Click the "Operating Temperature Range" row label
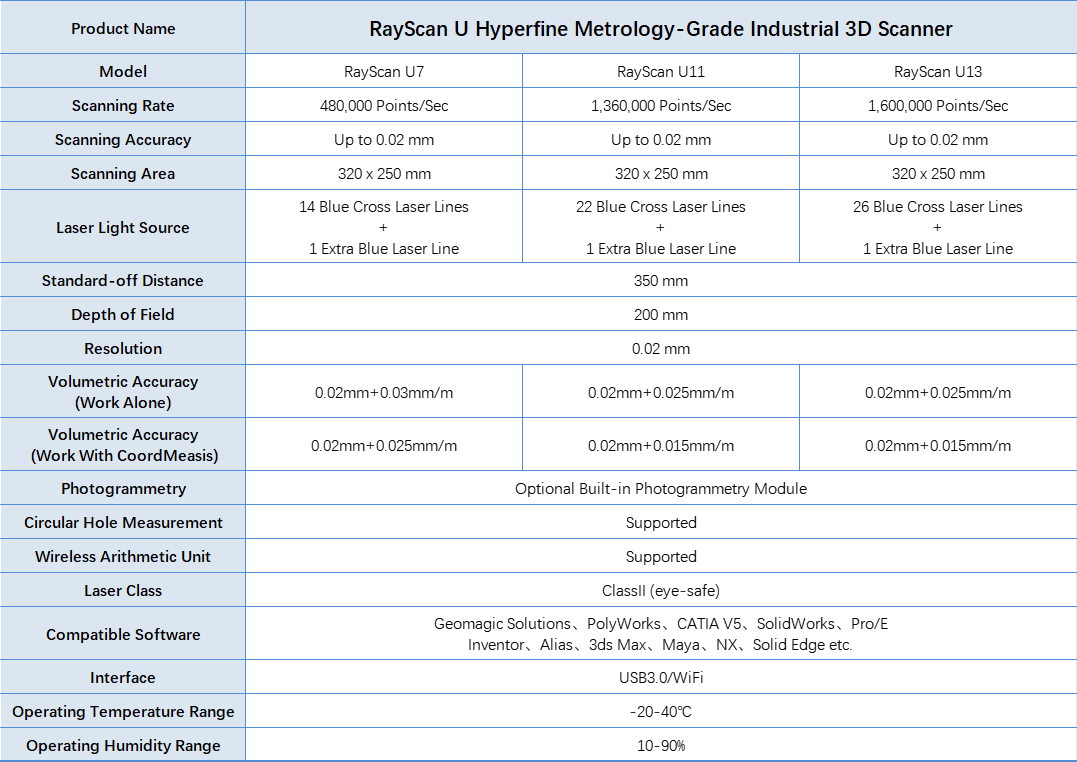Viewport: 1077px width, 762px height. [123, 712]
